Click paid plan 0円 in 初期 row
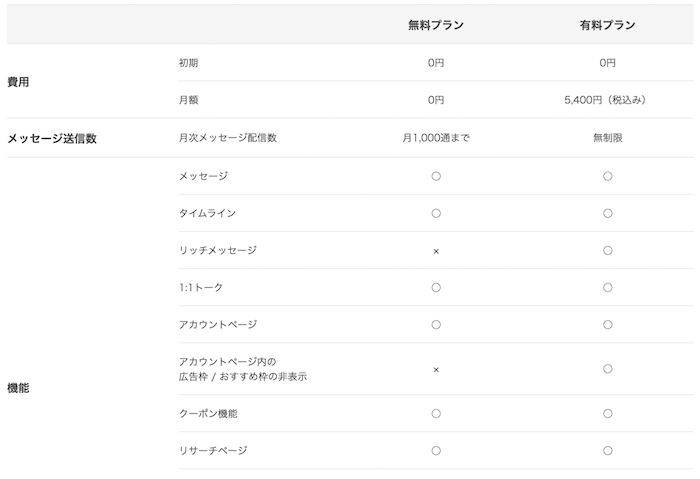The width and height of the screenshot is (700, 479). click(x=607, y=63)
